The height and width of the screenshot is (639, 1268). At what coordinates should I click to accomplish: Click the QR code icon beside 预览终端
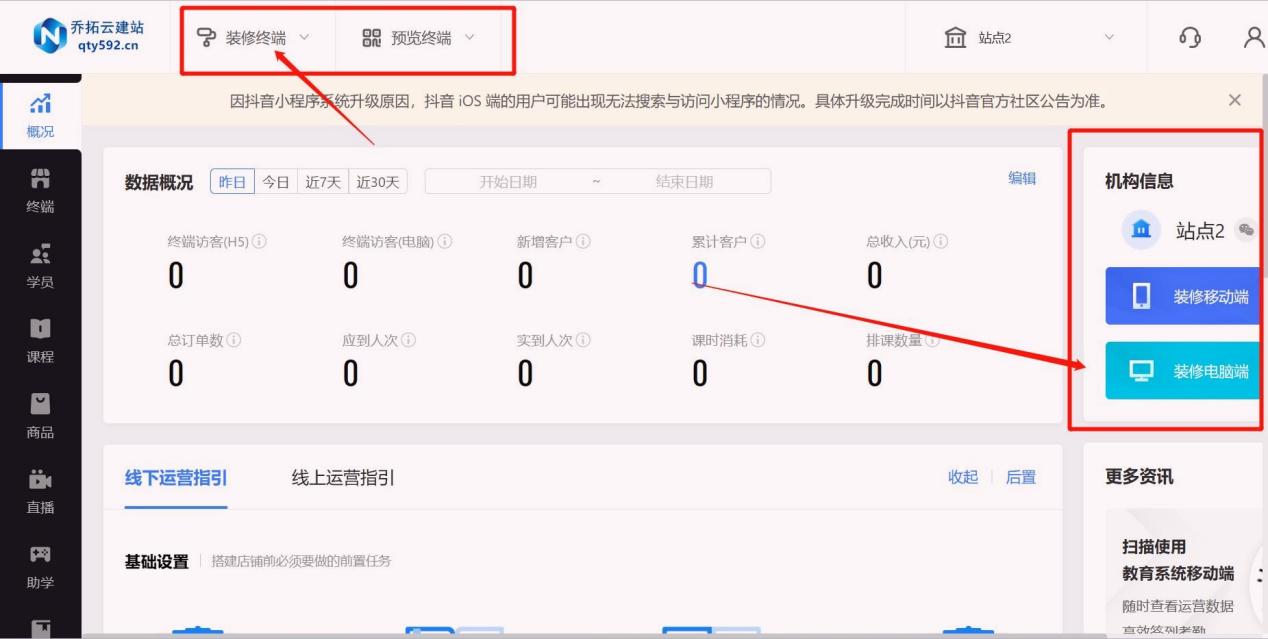click(x=372, y=38)
